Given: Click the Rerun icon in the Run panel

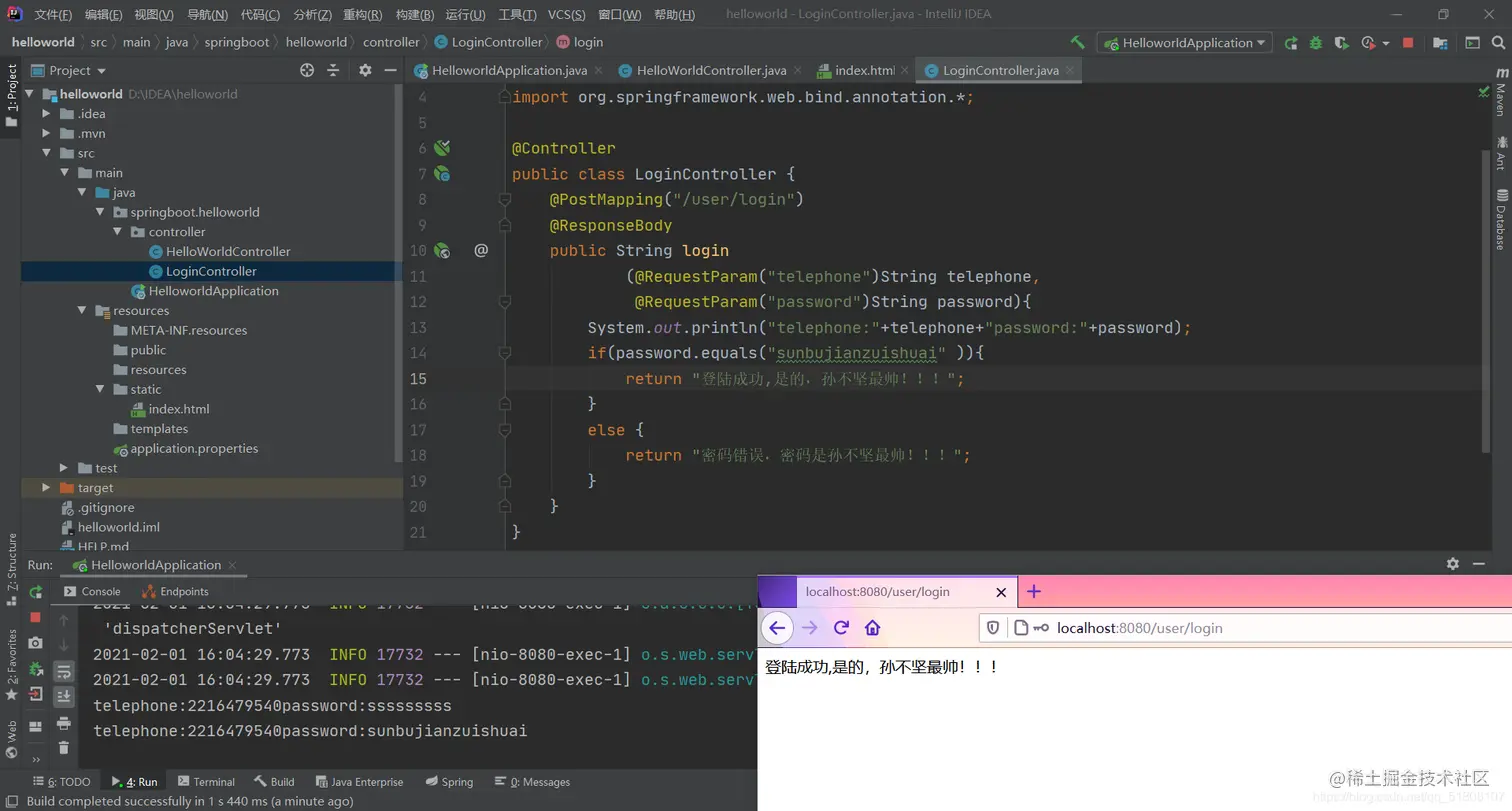Looking at the screenshot, I should tap(36, 592).
